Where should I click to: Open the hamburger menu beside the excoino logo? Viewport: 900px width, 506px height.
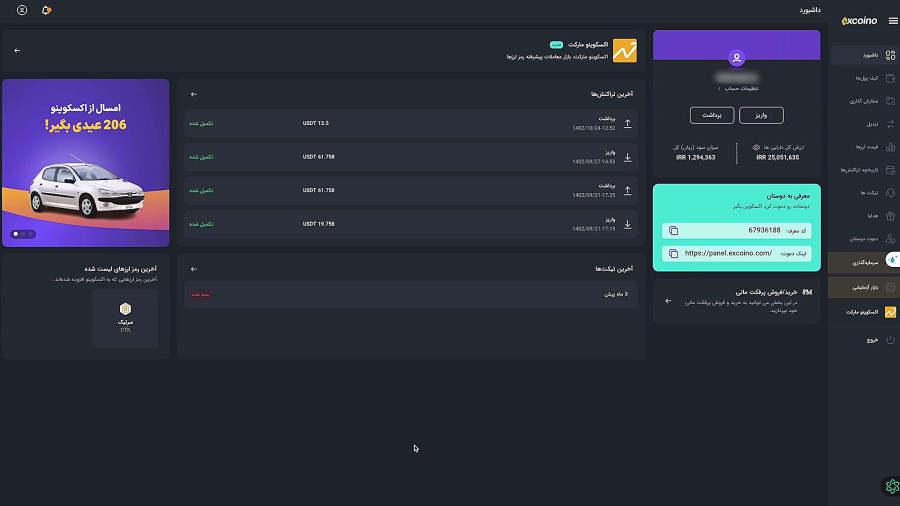[x=893, y=21]
